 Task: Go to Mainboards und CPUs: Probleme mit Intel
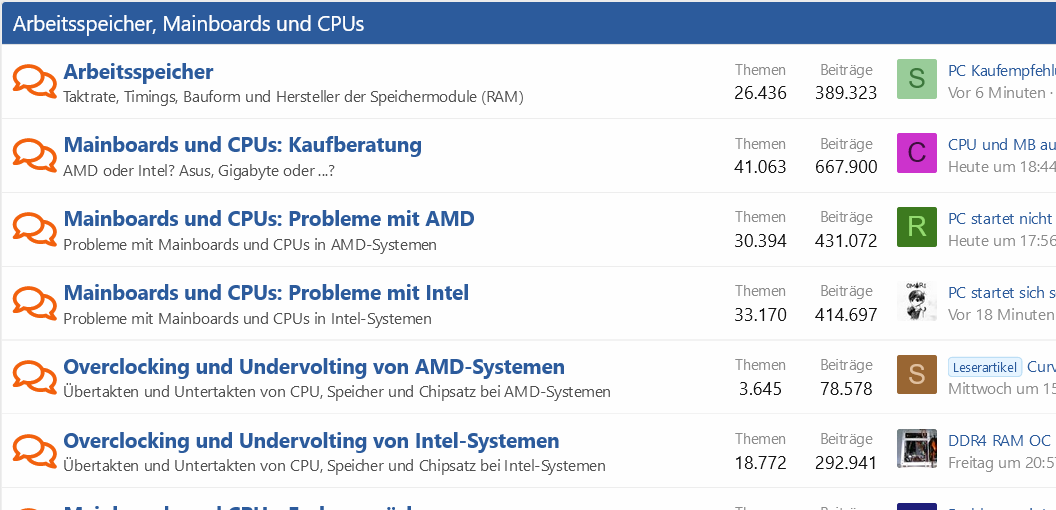tap(266, 294)
